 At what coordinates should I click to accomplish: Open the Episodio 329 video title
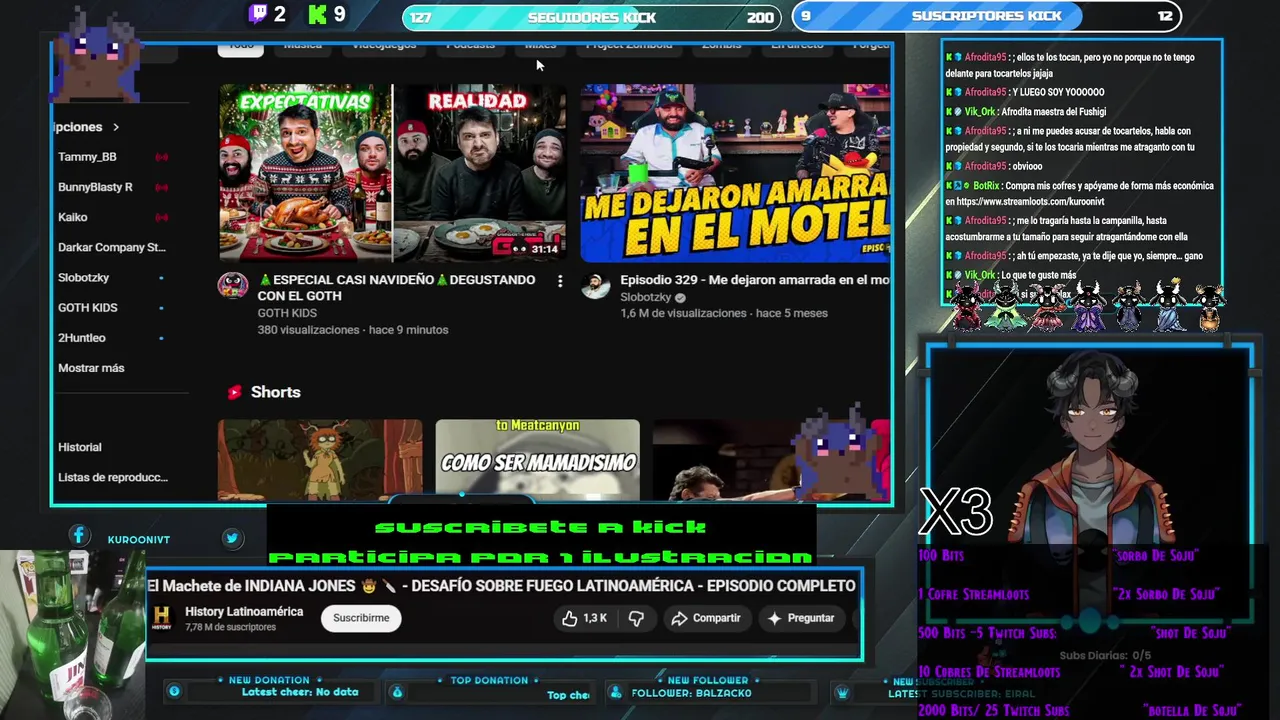(755, 280)
